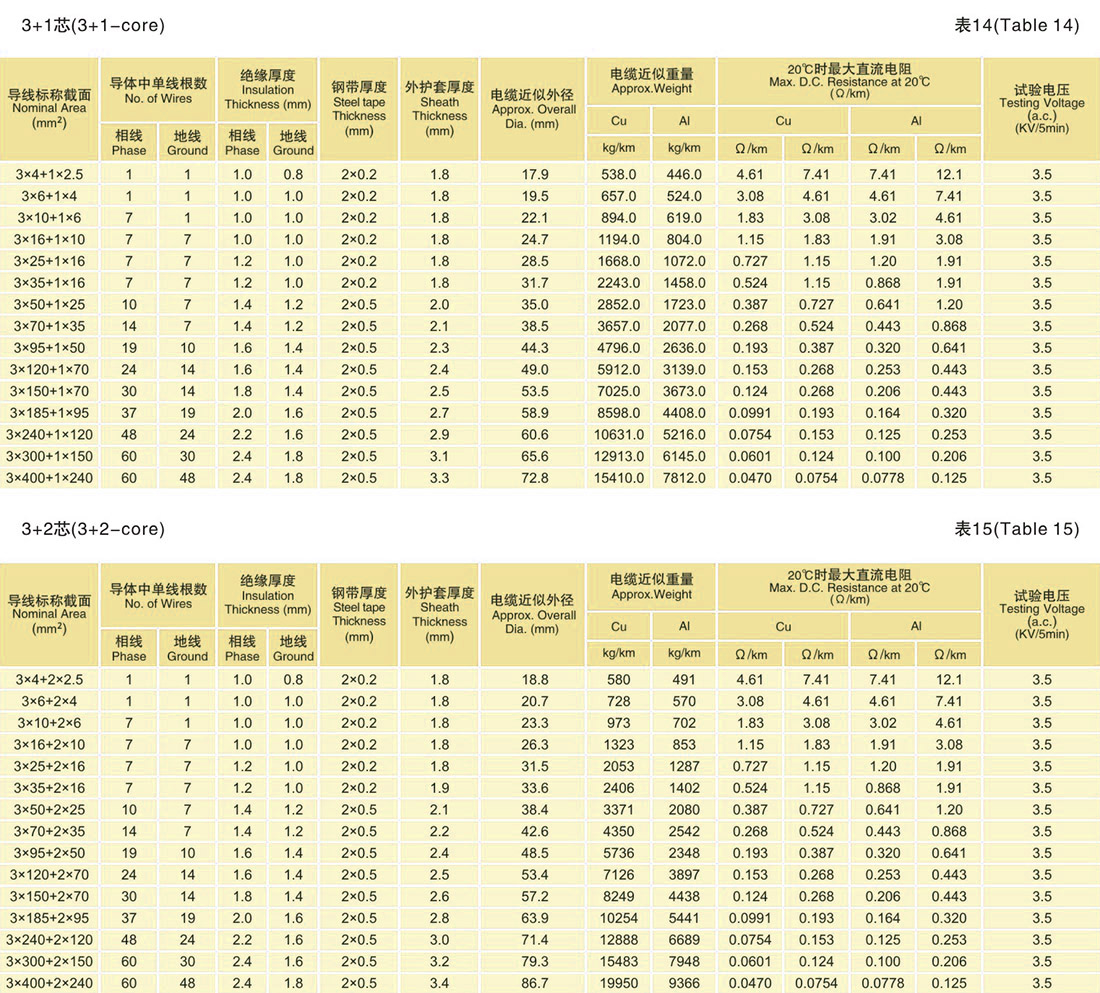Click the Al weight value "1072.0"
Viewport: 1100px width, 993px height.
pos(684,261)
